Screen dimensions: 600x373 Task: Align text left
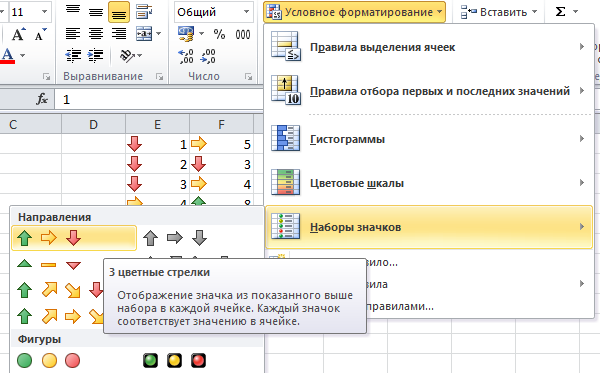(73, 34)
